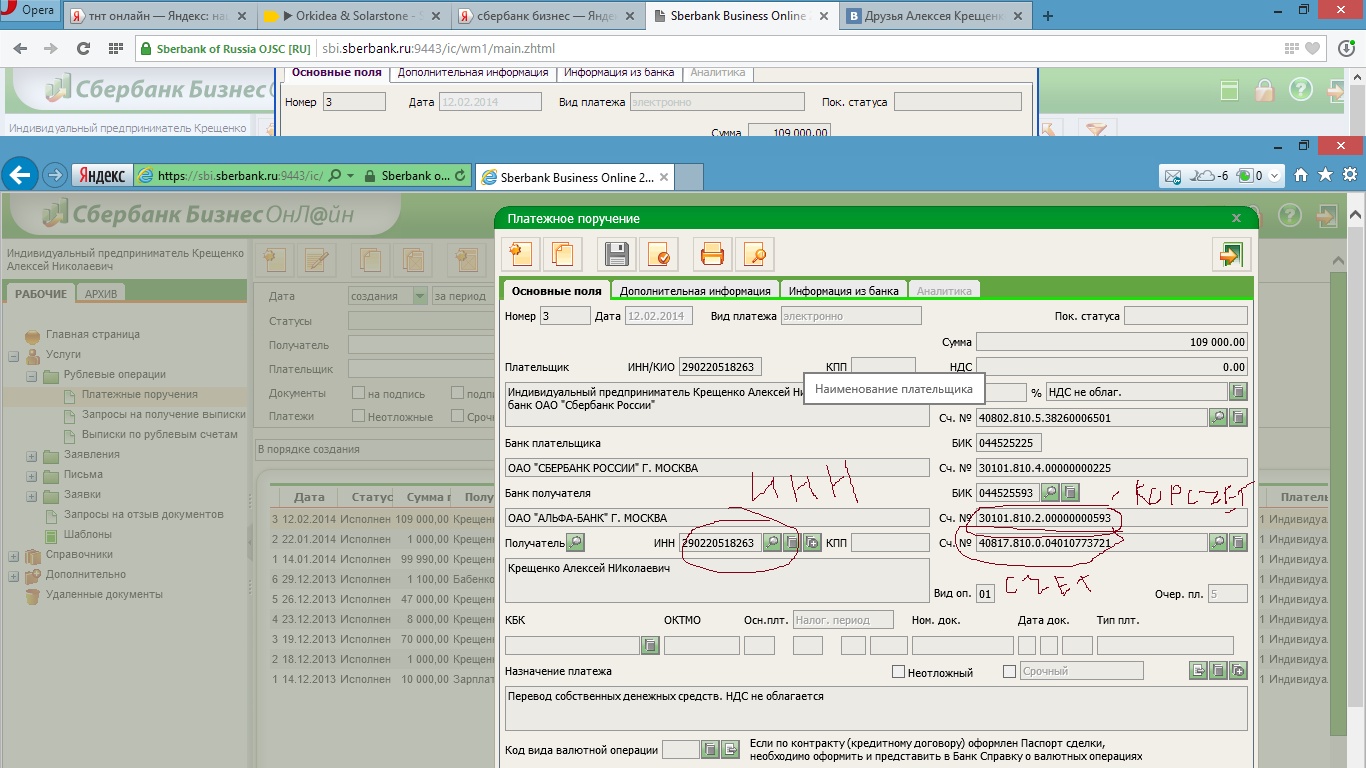
Task: Check на подпись documents filter
Action: click(358, 394)
